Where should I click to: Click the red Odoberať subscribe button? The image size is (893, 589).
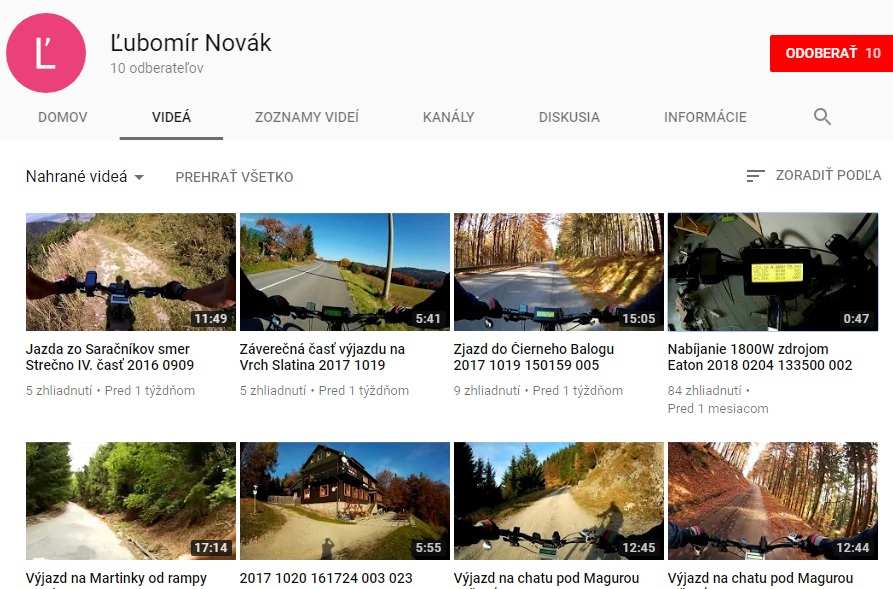(831, 54)
